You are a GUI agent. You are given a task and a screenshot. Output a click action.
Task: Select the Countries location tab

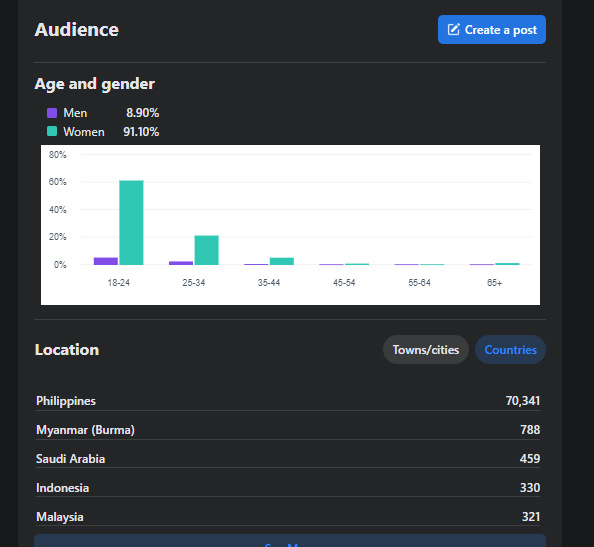click(x=510, y=350)
